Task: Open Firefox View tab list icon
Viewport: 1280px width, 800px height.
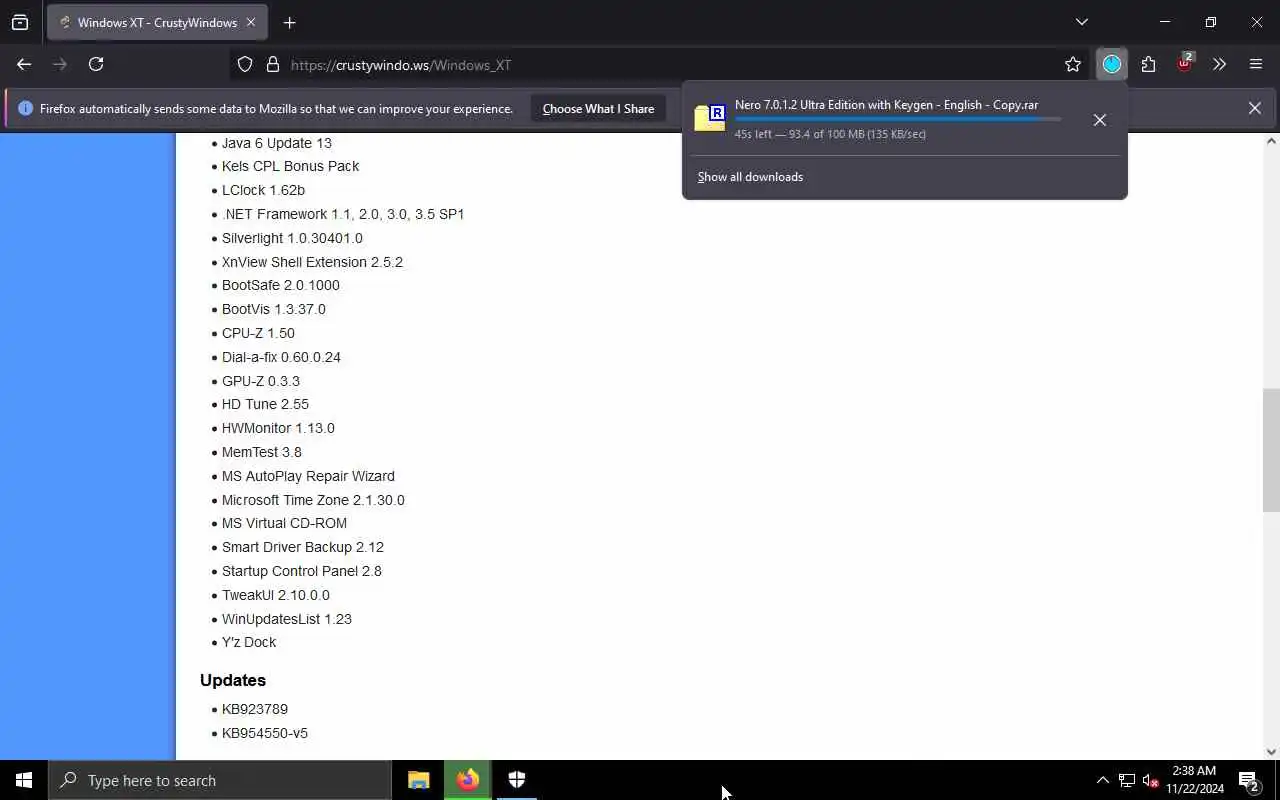Action: click(20, 22)
